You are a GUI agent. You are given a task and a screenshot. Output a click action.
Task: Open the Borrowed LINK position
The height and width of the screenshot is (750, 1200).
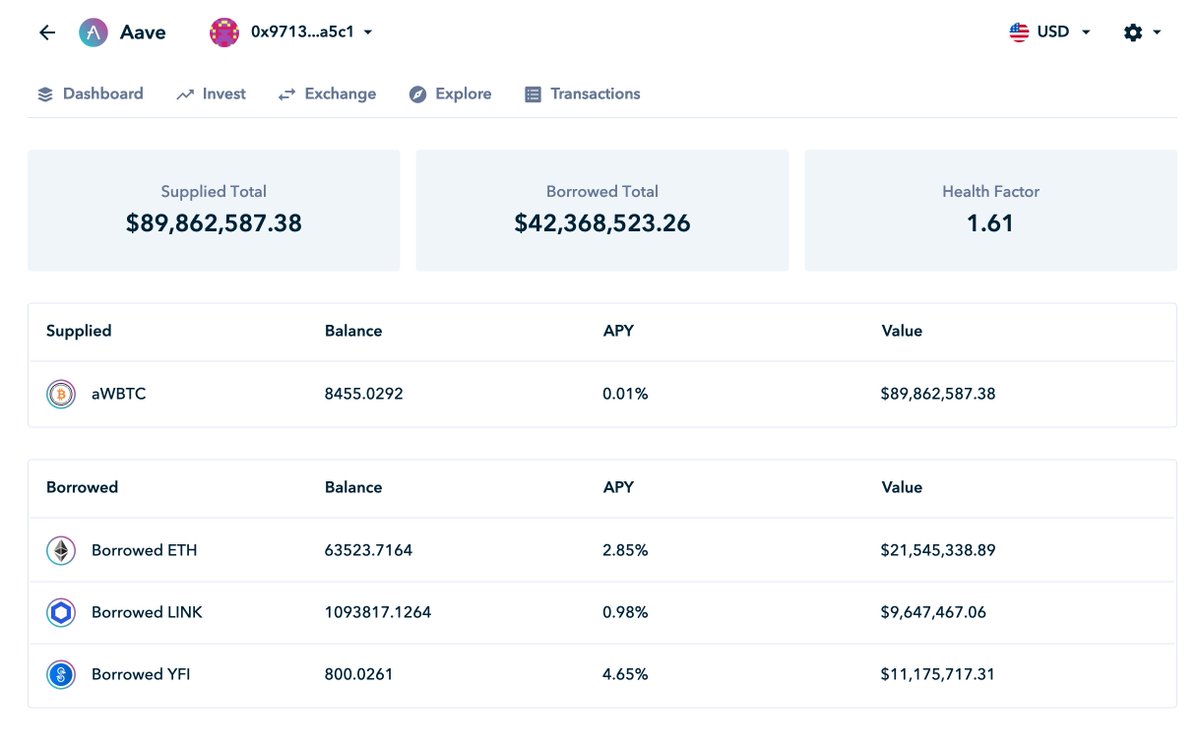[x=147, y=612]
